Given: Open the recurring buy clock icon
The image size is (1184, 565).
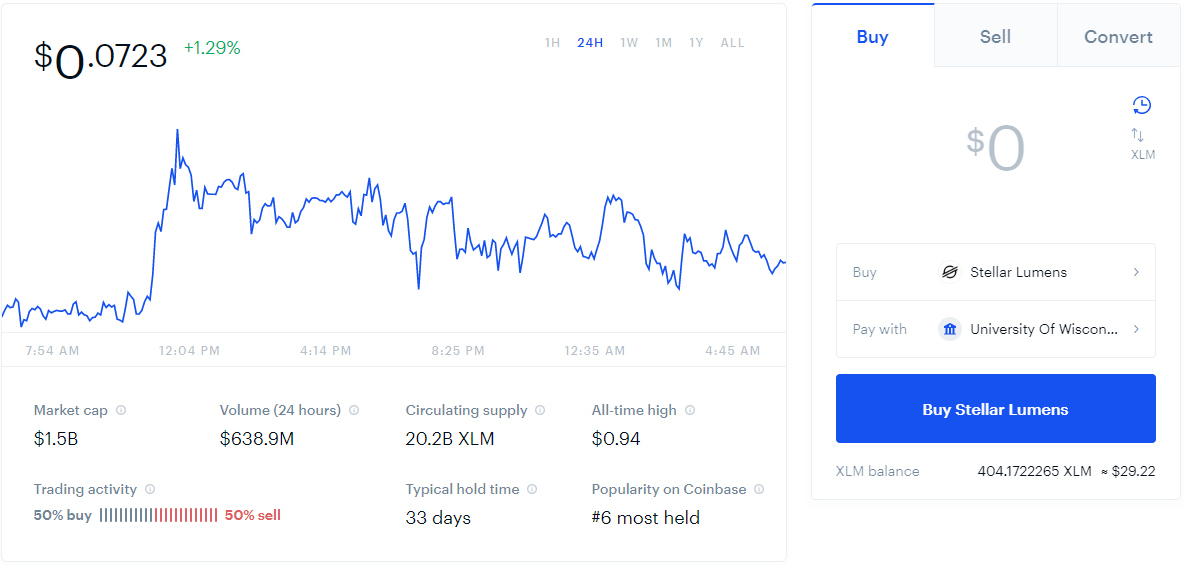Looking at the screenshot, I should [x=1142, y=105].
